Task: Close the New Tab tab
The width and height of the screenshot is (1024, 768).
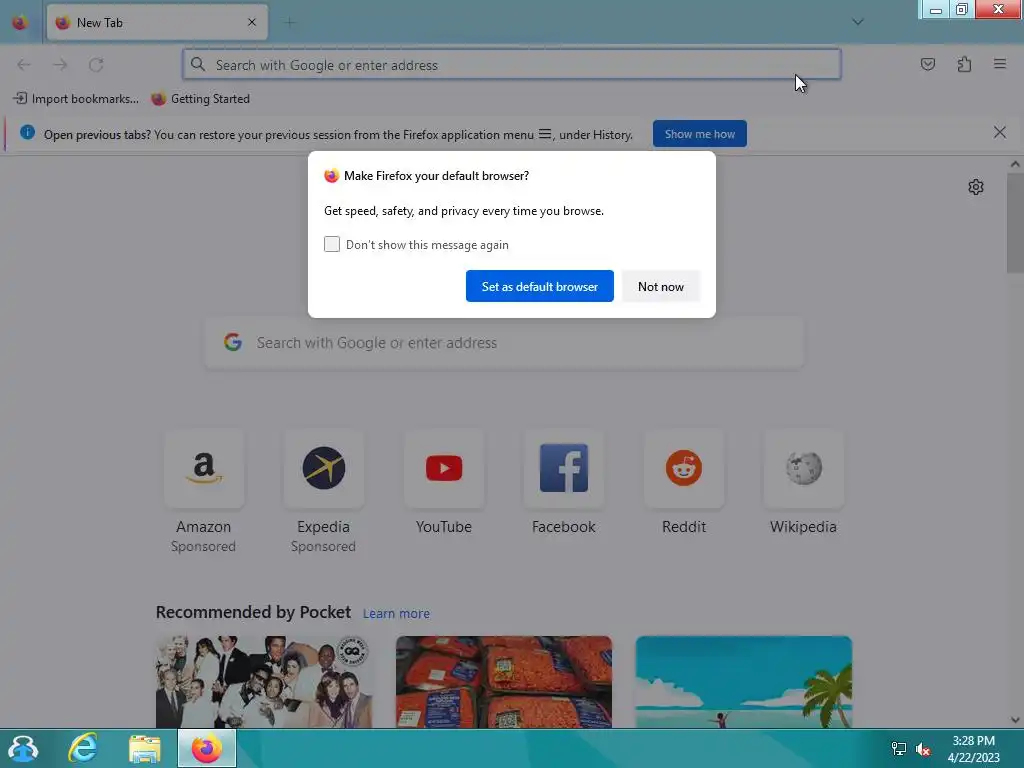Action: [x=252, y=23]
